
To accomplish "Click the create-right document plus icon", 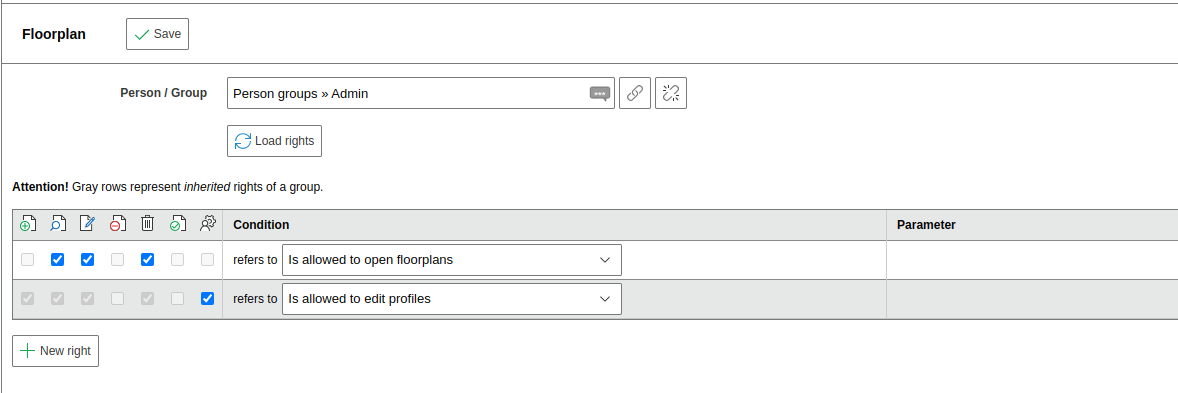I will click(28, 223).
